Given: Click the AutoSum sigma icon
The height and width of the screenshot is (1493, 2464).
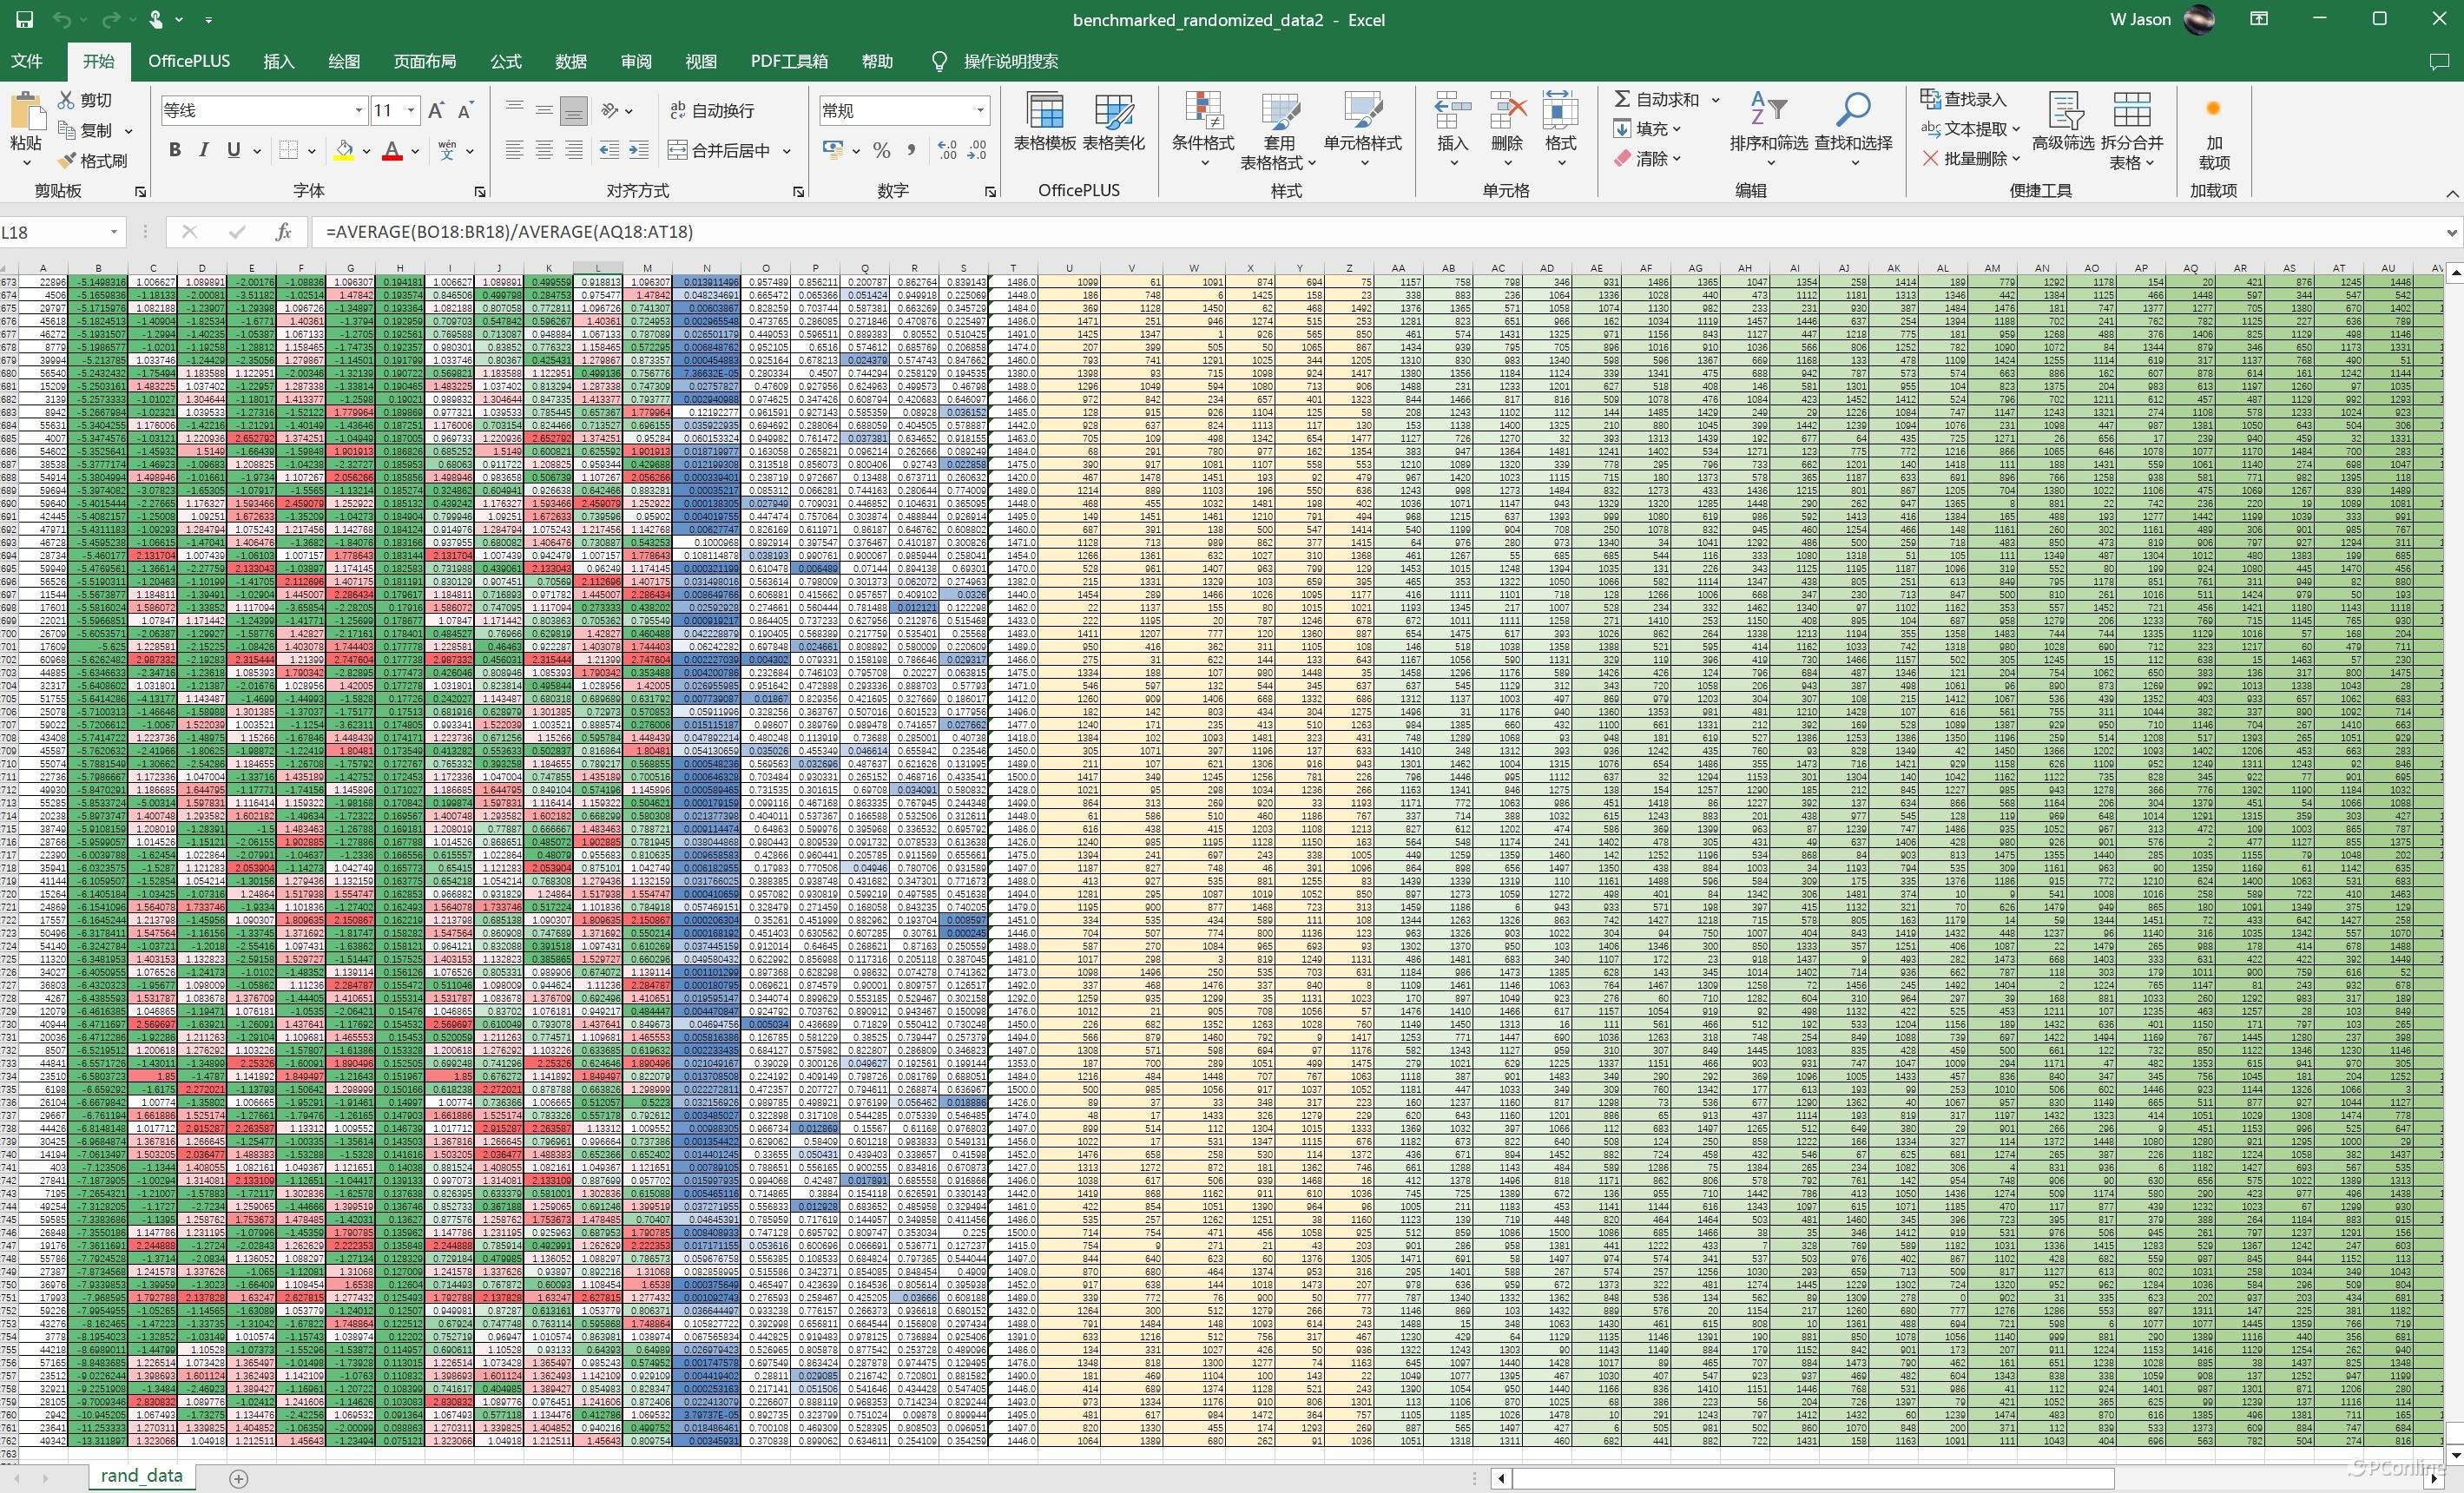Looking at the screenshot, I should pyautogui.click(x=1622, y=99).
